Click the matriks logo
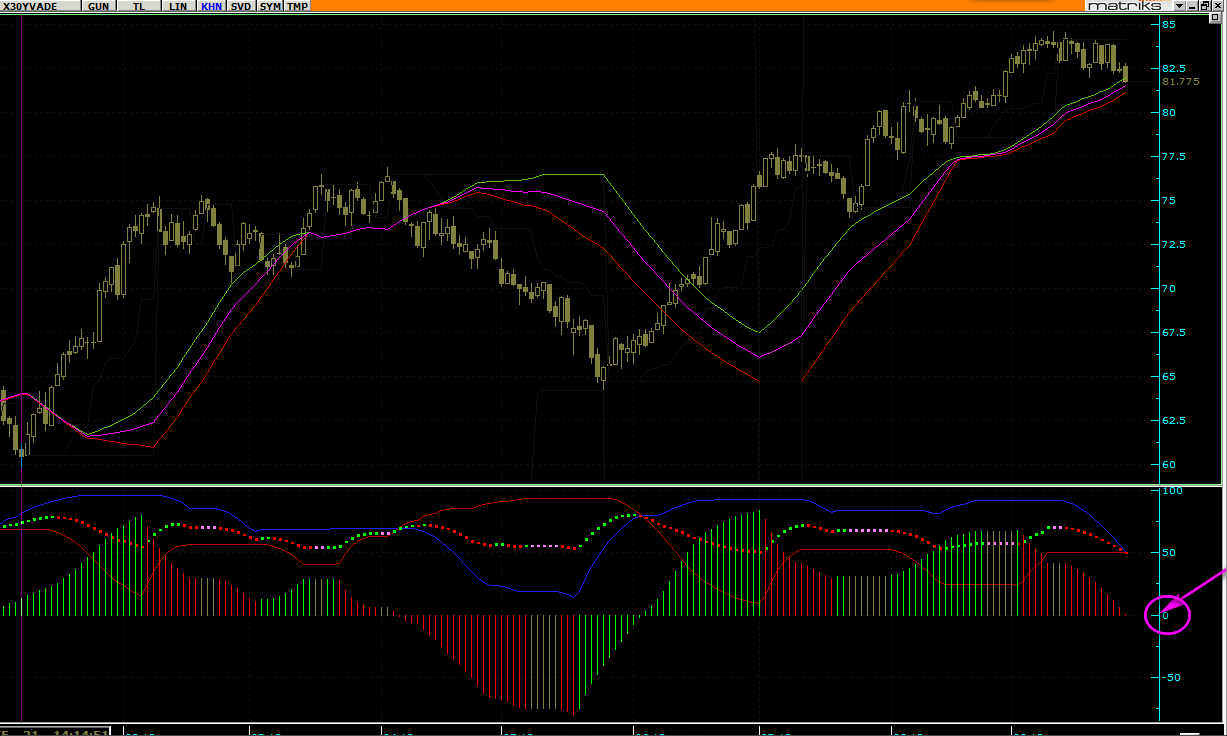1227x736 pixels. [x=1124, y=6]
